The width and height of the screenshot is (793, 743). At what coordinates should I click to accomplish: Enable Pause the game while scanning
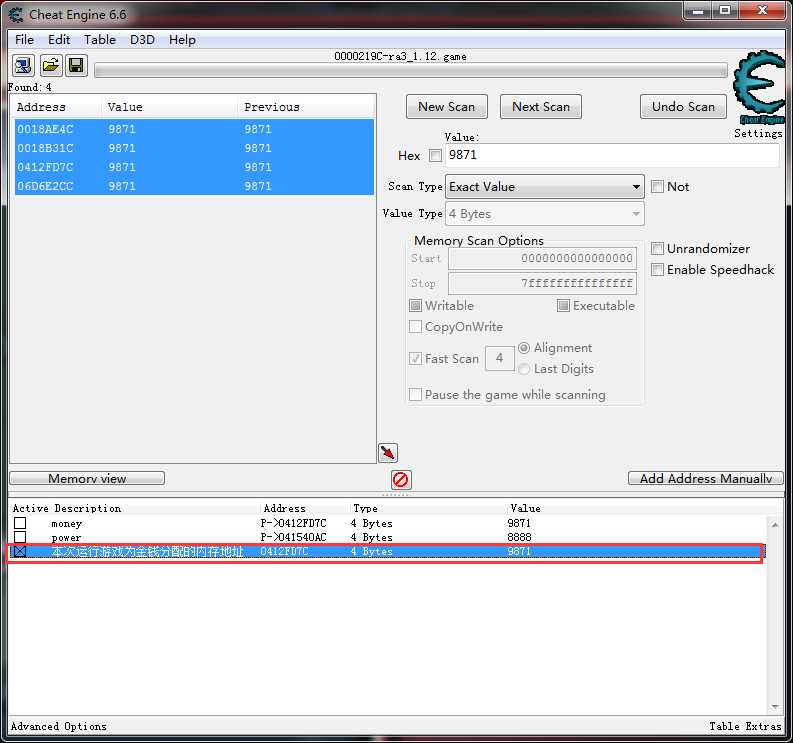tap(415, 395)
